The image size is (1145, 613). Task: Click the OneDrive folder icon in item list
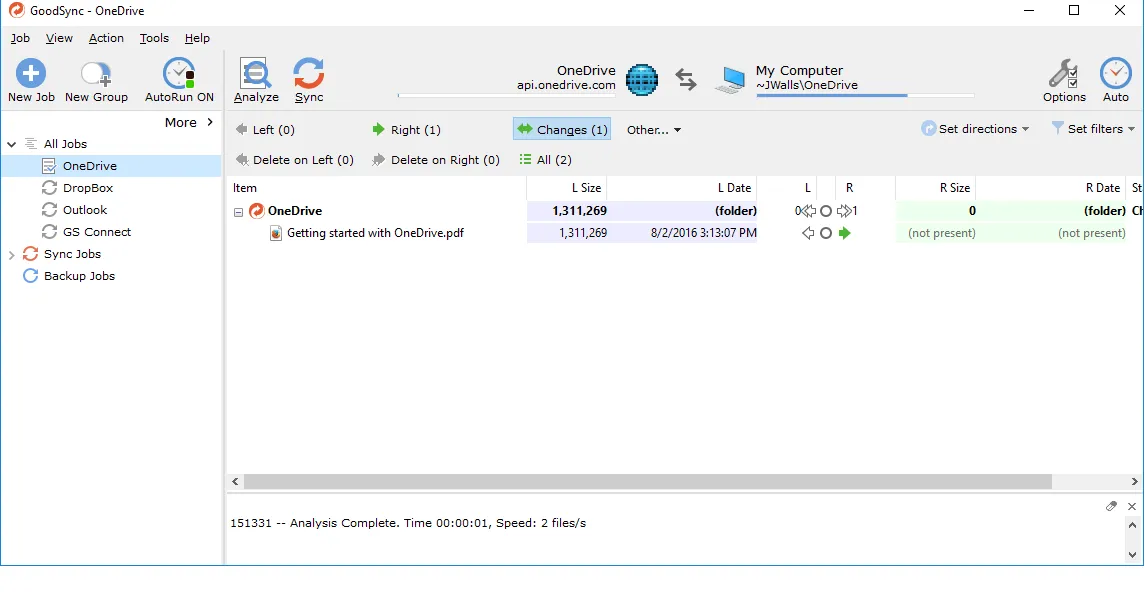(x=256, y=210)
